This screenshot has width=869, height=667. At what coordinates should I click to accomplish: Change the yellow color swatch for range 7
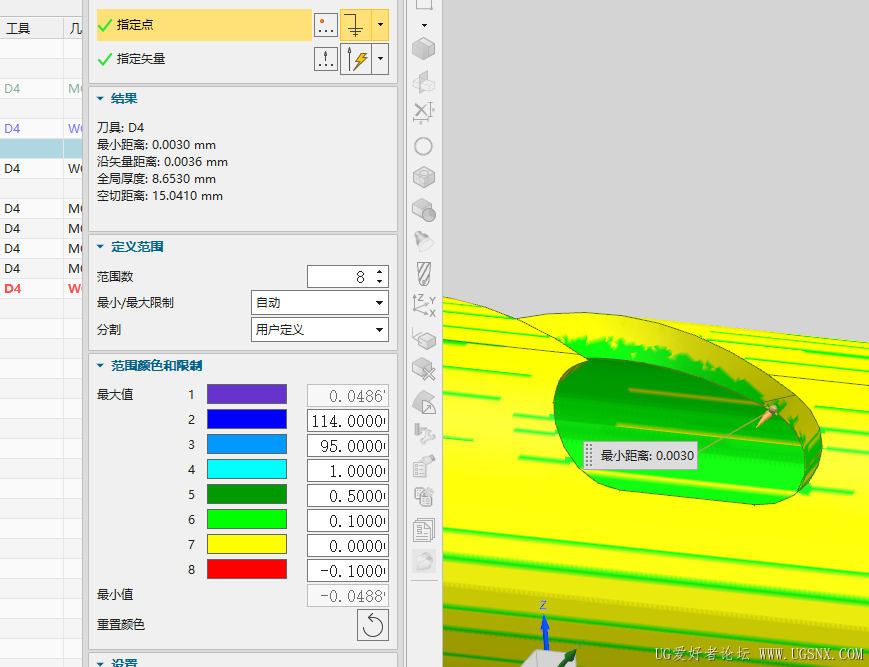coord(246,545)
